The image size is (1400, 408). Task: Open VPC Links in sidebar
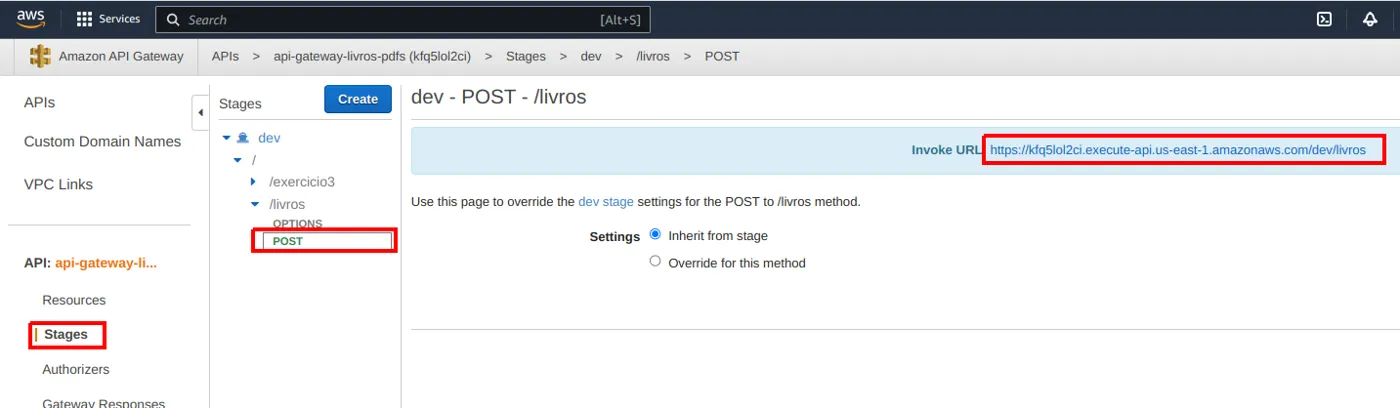click(58, 184)
